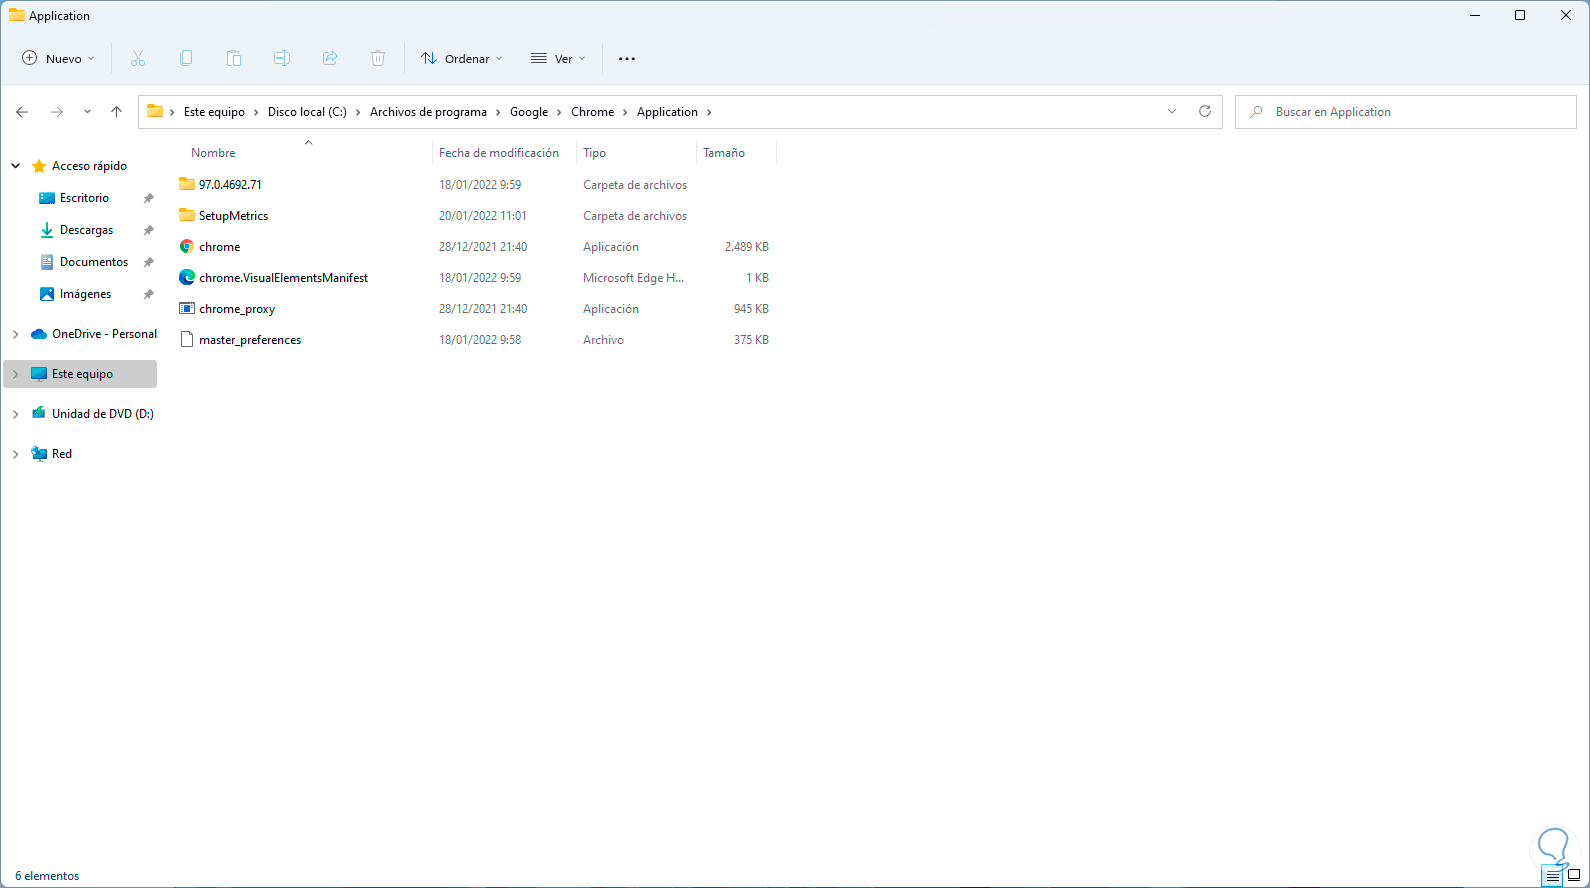Navigate to Este equipo breadcrumb
The width and height of the screenshot is (1590, 888).
click(214, 112)
